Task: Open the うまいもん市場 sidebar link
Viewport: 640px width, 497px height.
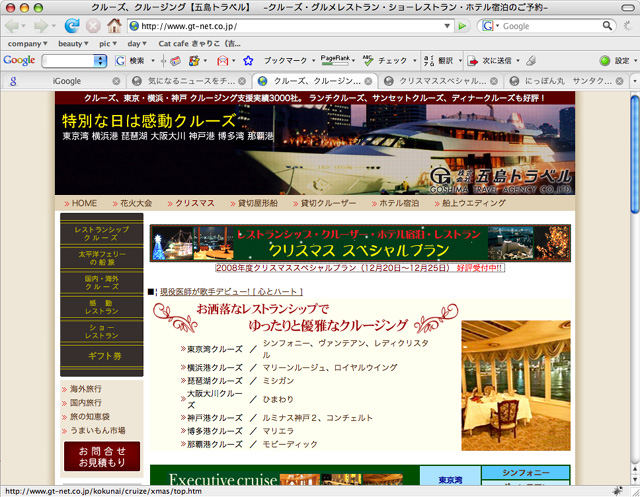Action: pyautogui.click(x=97, y=430)
